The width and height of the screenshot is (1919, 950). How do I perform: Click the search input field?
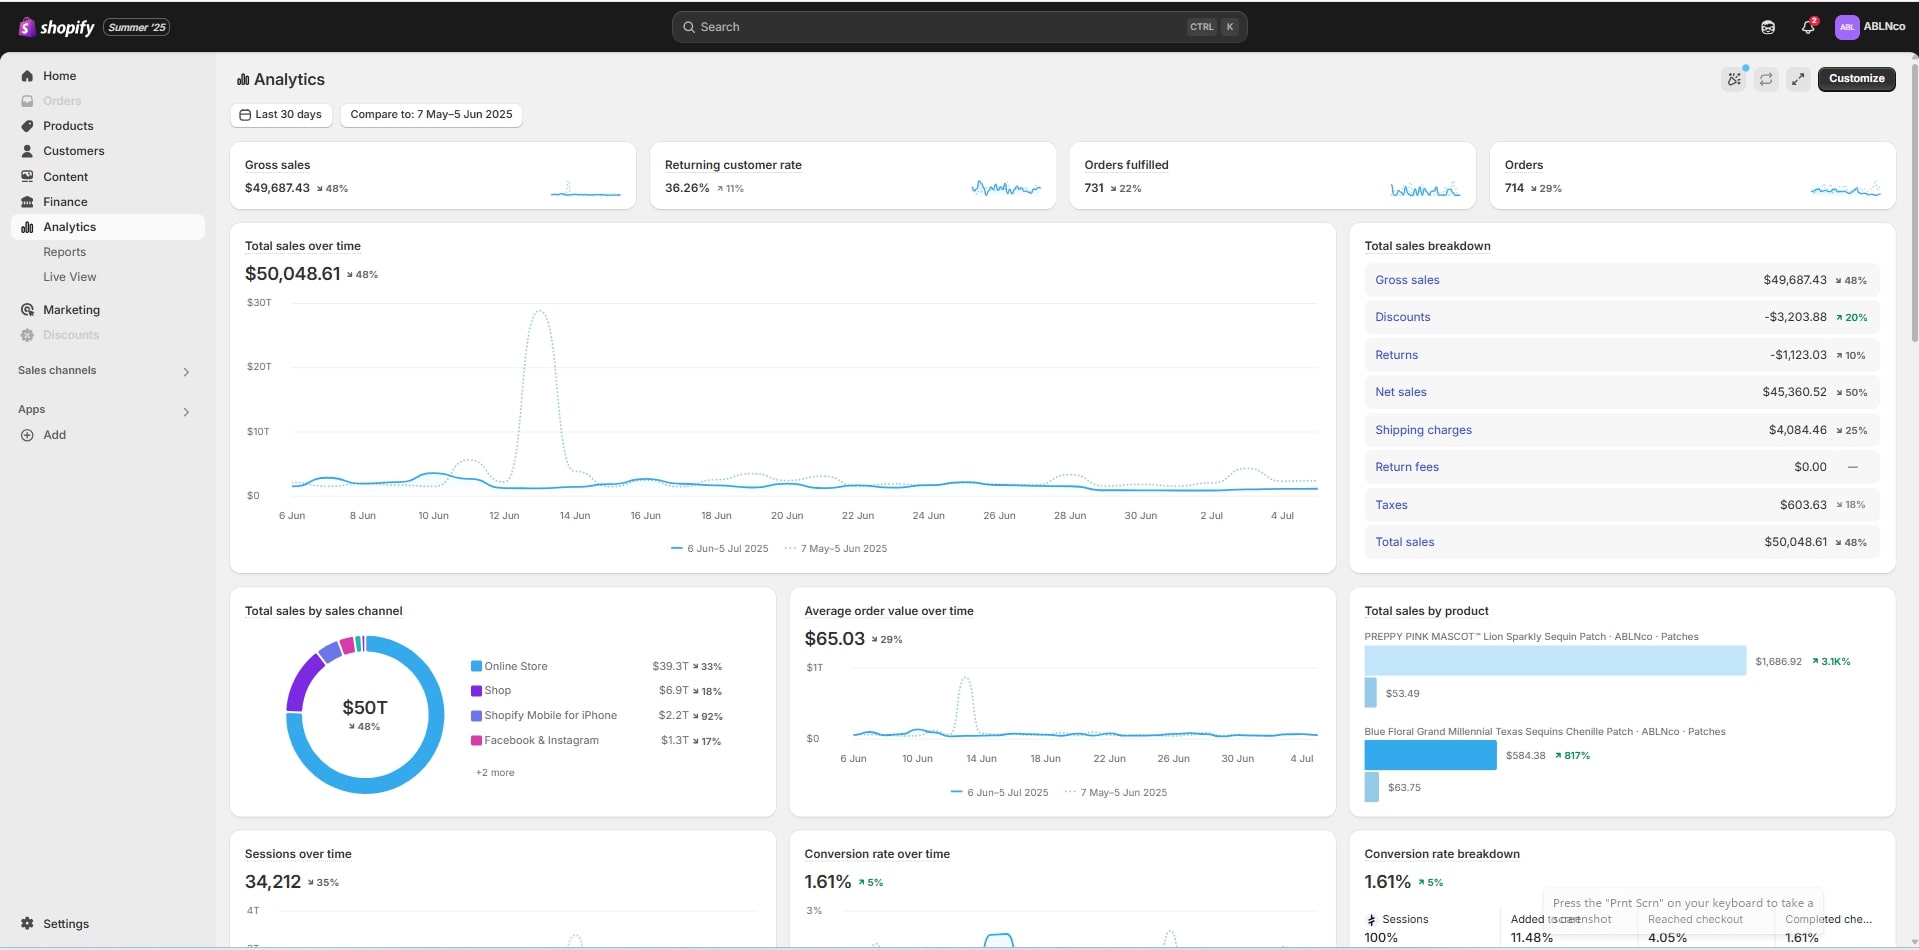coord(959,27)
